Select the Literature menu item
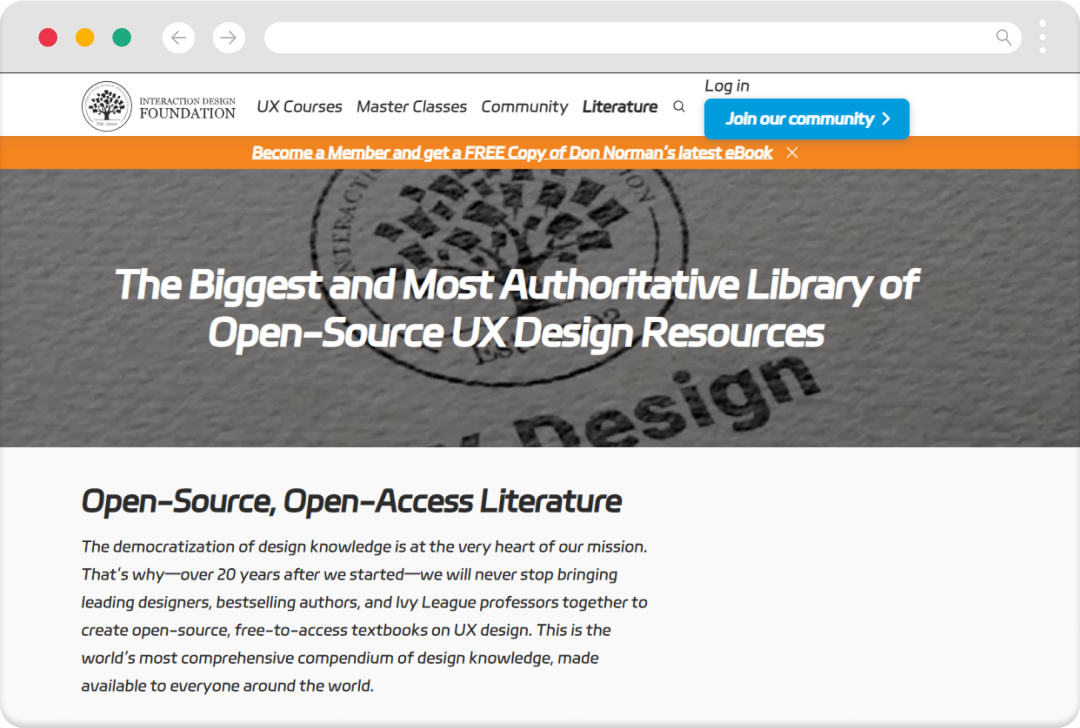The height and width of the screenshot is (728, 1080). (x=620, y=107)
